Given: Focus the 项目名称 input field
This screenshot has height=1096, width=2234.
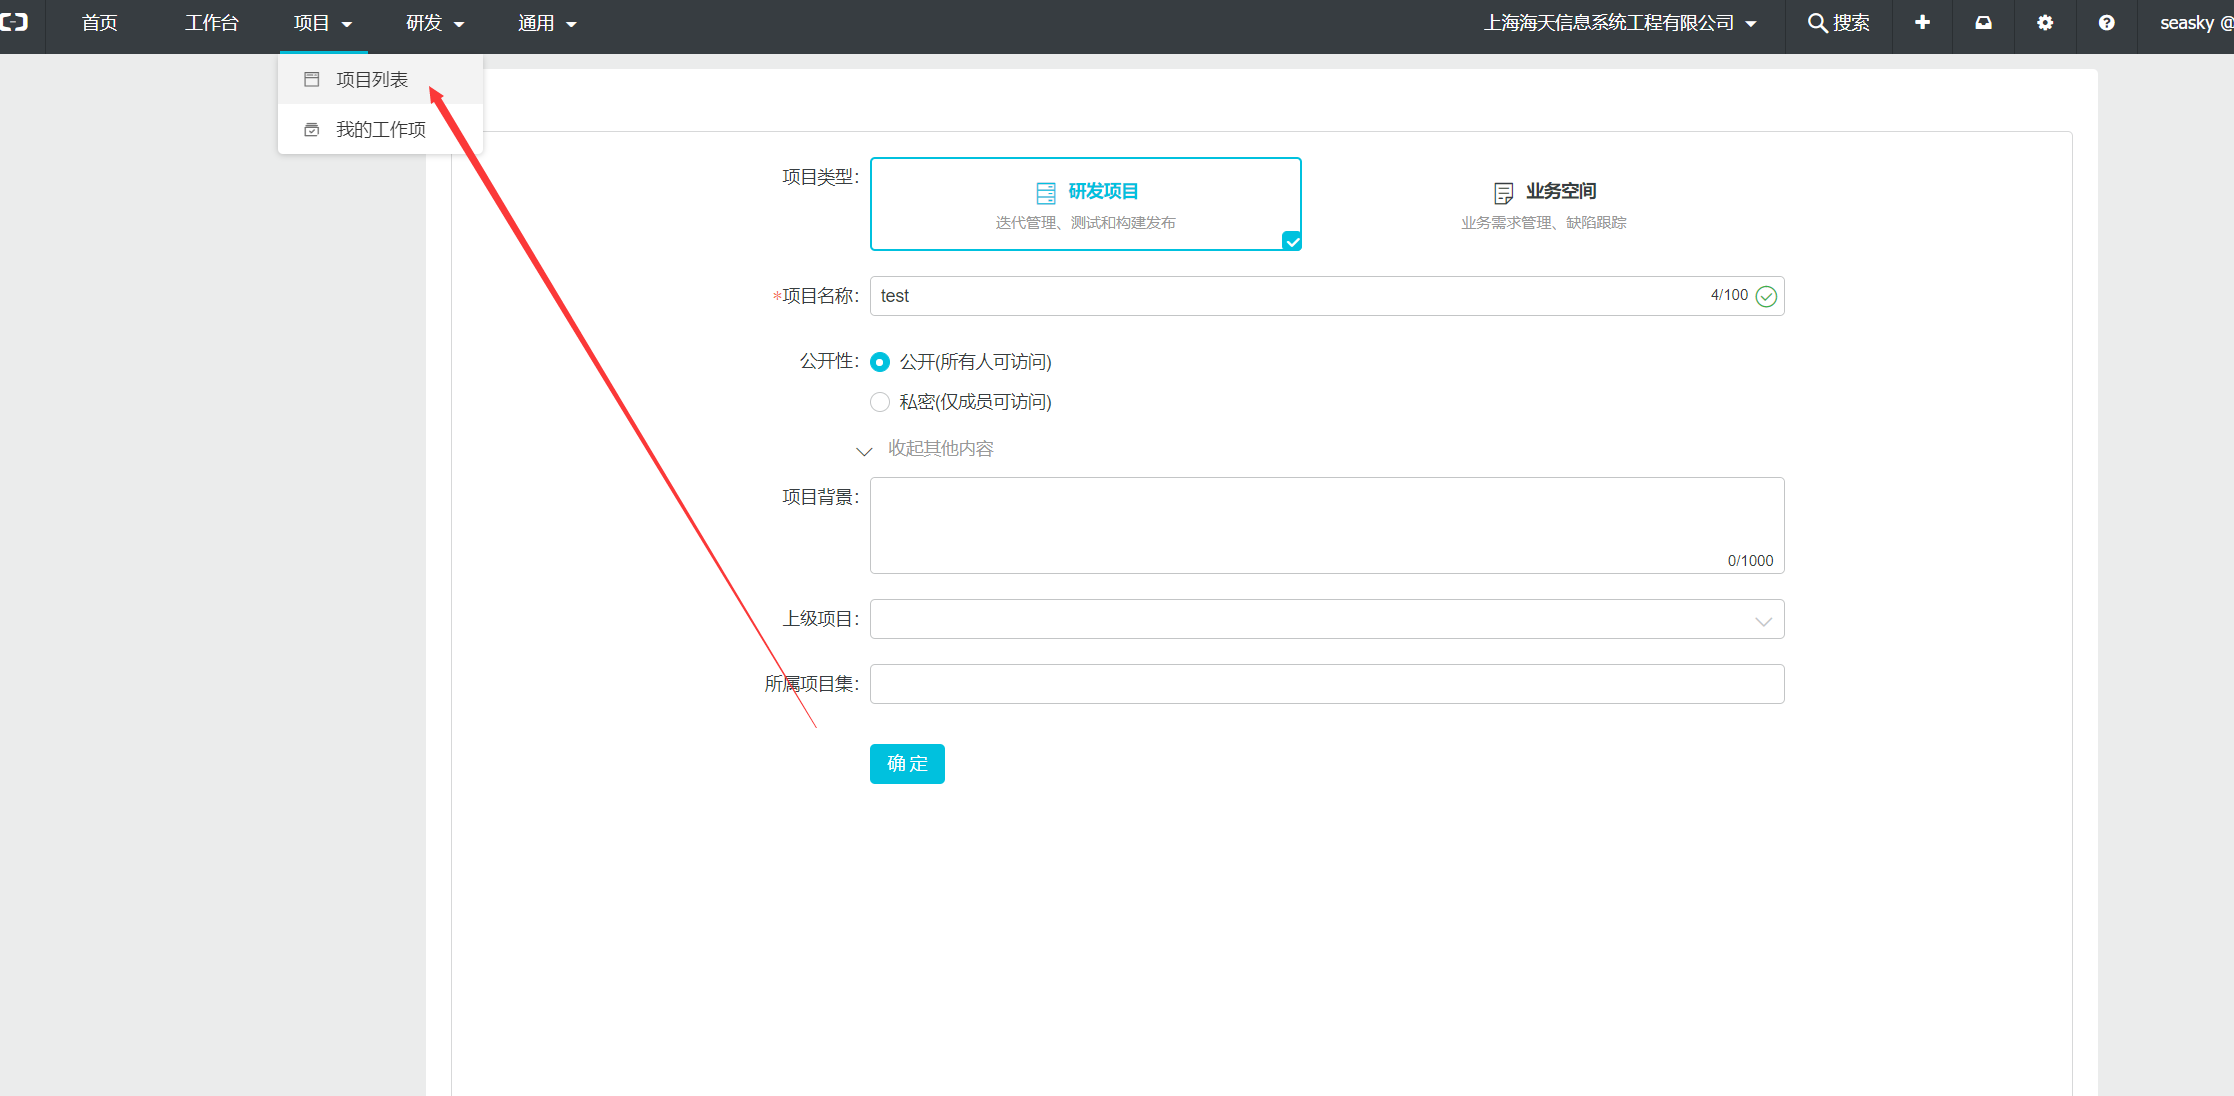Looking at the screenshot, I should tap(1327, 296).
